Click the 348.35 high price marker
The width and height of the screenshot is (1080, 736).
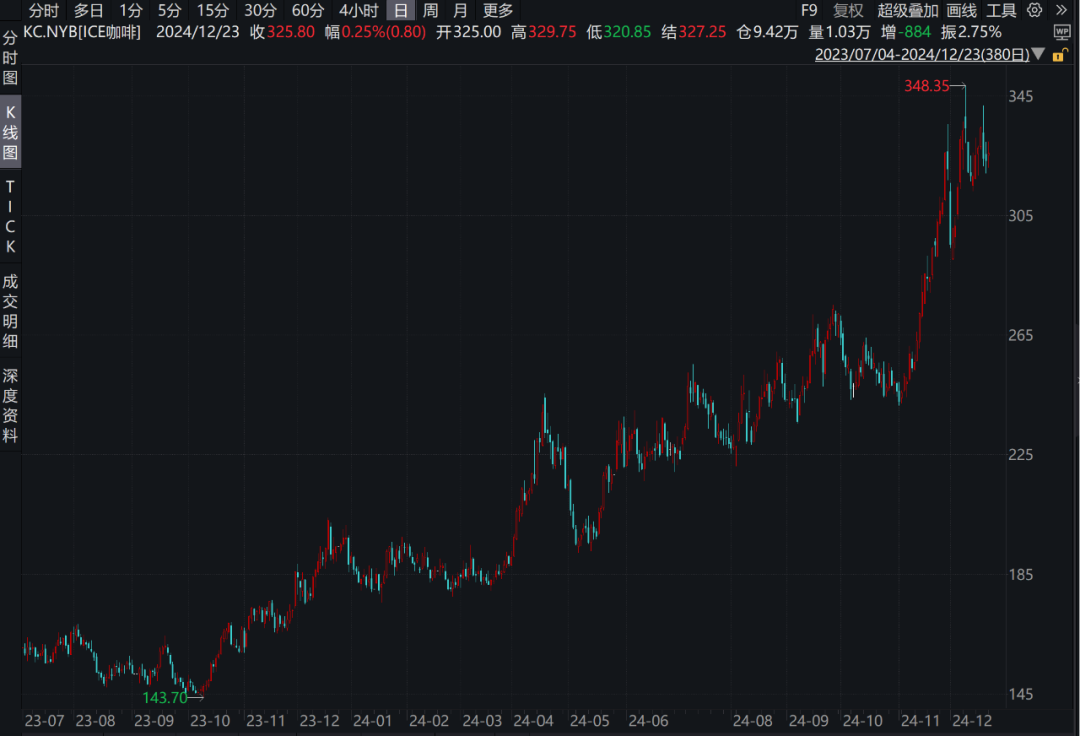[x=925, y=87]
